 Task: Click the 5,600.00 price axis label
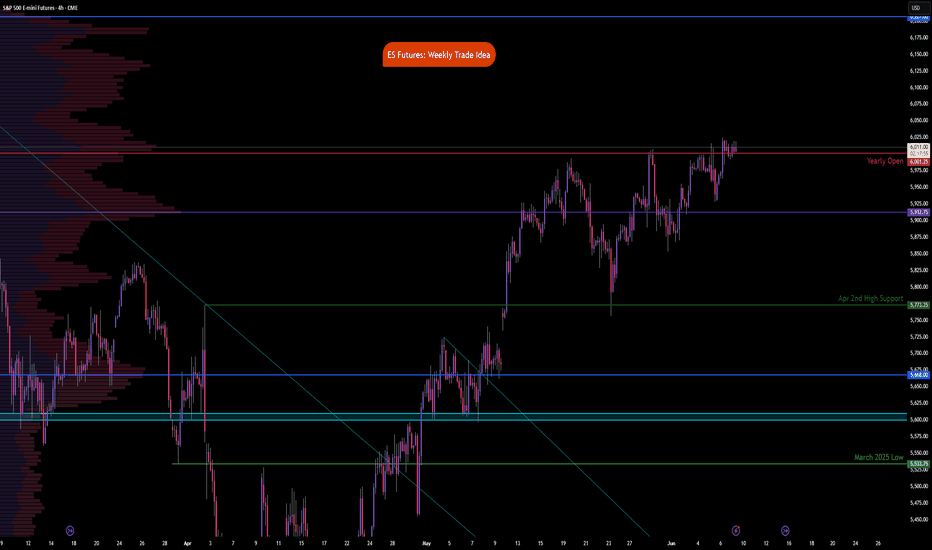pyautogui.click(x=919, y=419)
